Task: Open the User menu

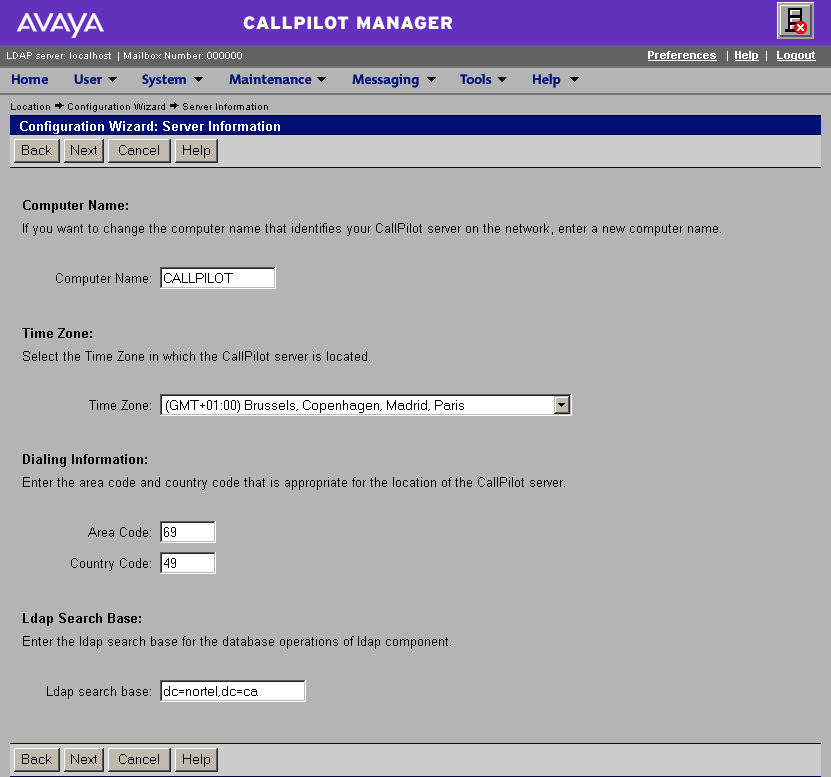Action: pos(88,80)
